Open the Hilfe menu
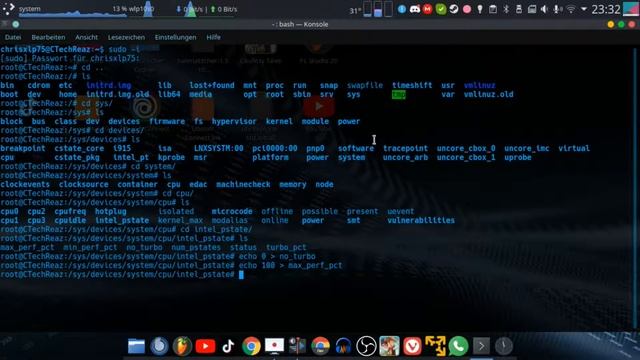The image size is (640, 360). (x=213, y=37)
